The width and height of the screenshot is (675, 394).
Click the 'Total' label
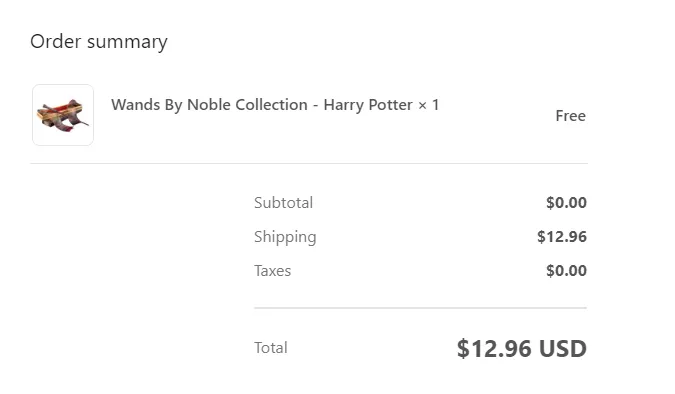270,348
